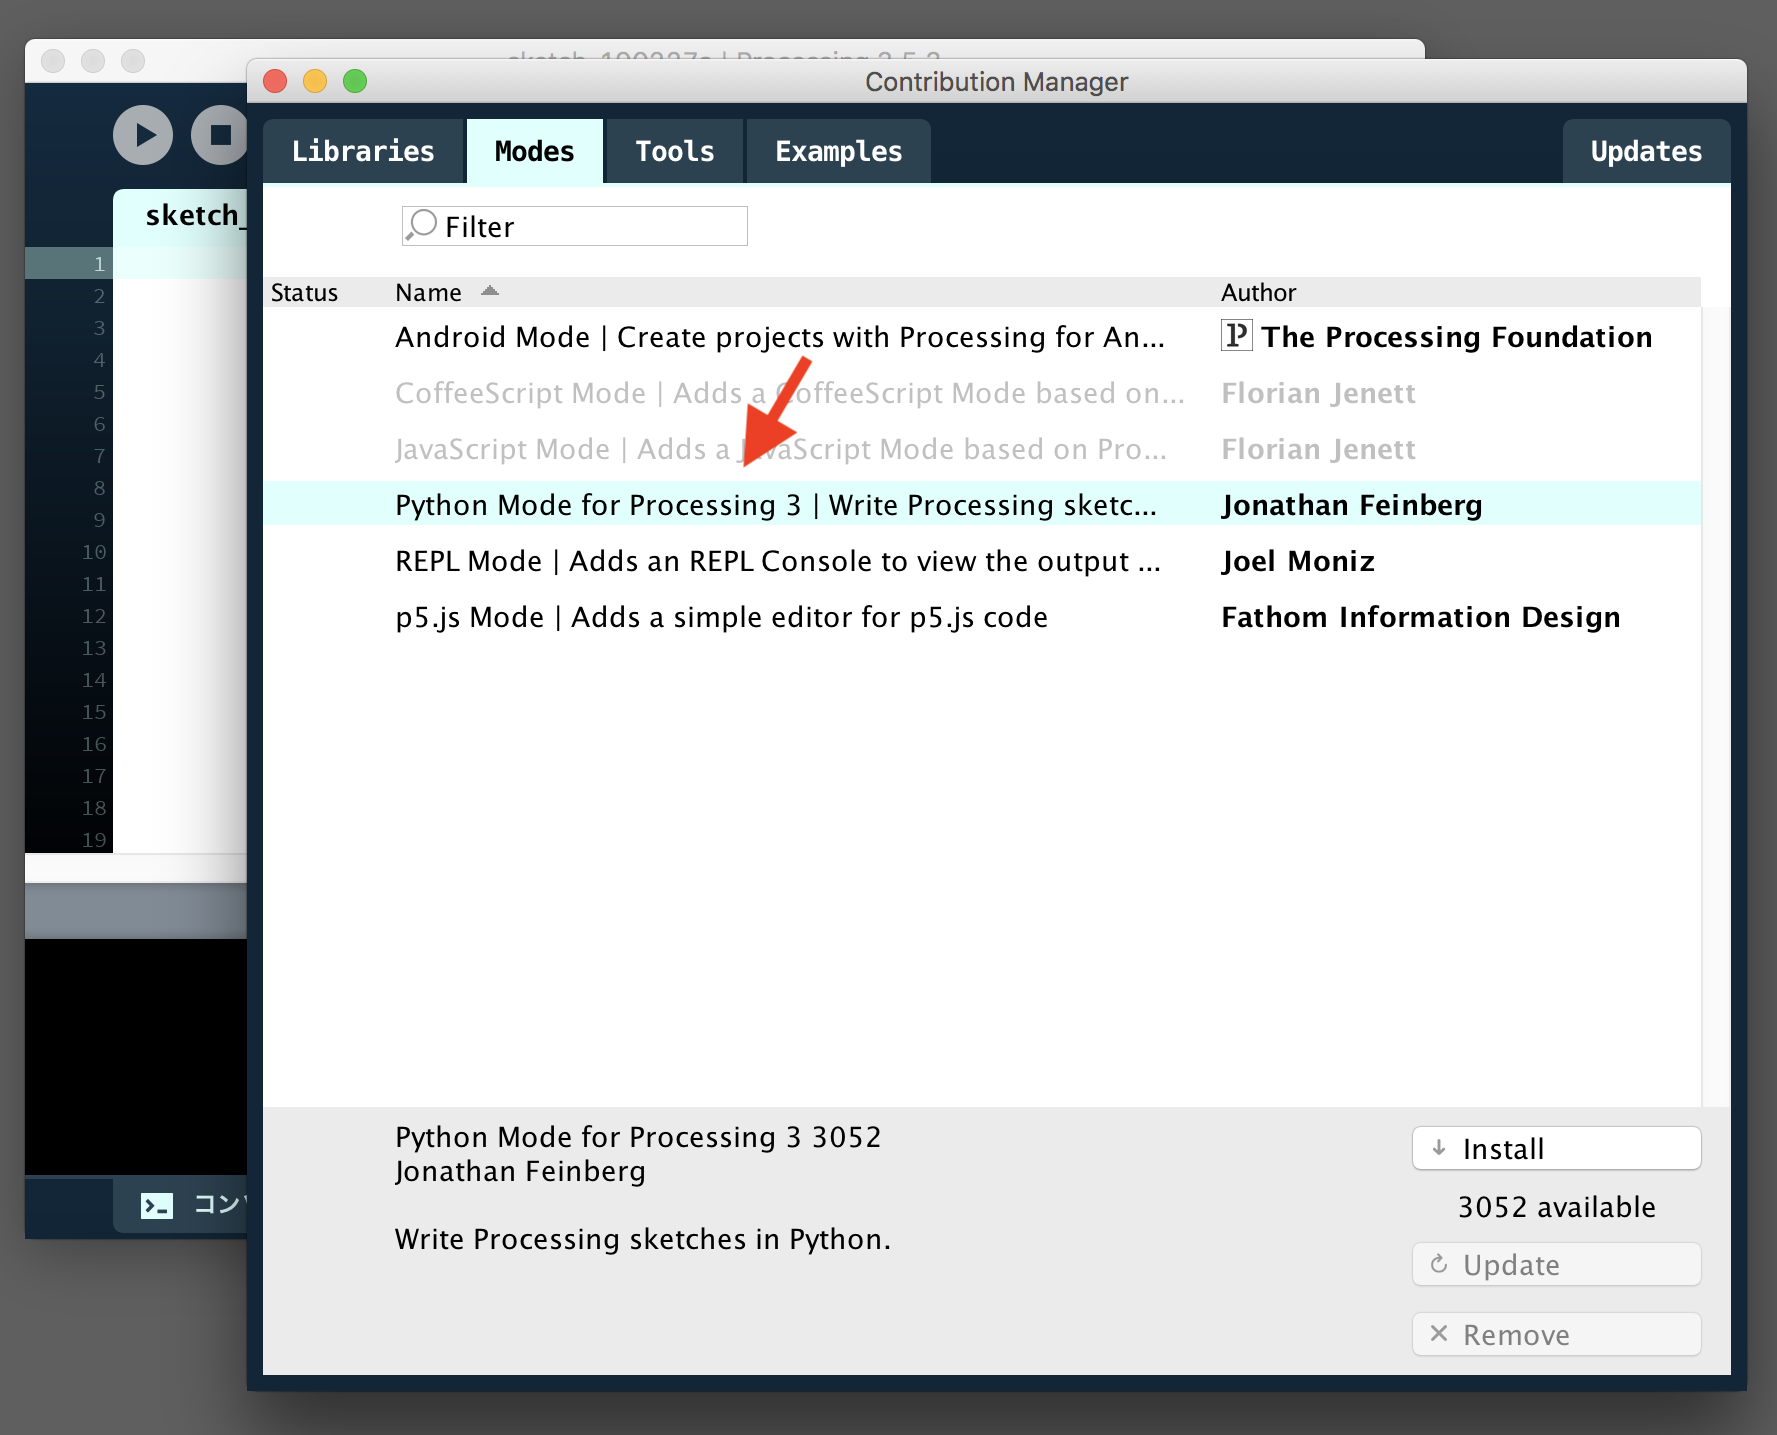1777x1435 pixels.
Task: Click the Stop button in Processing window
Action: [219, 135]
